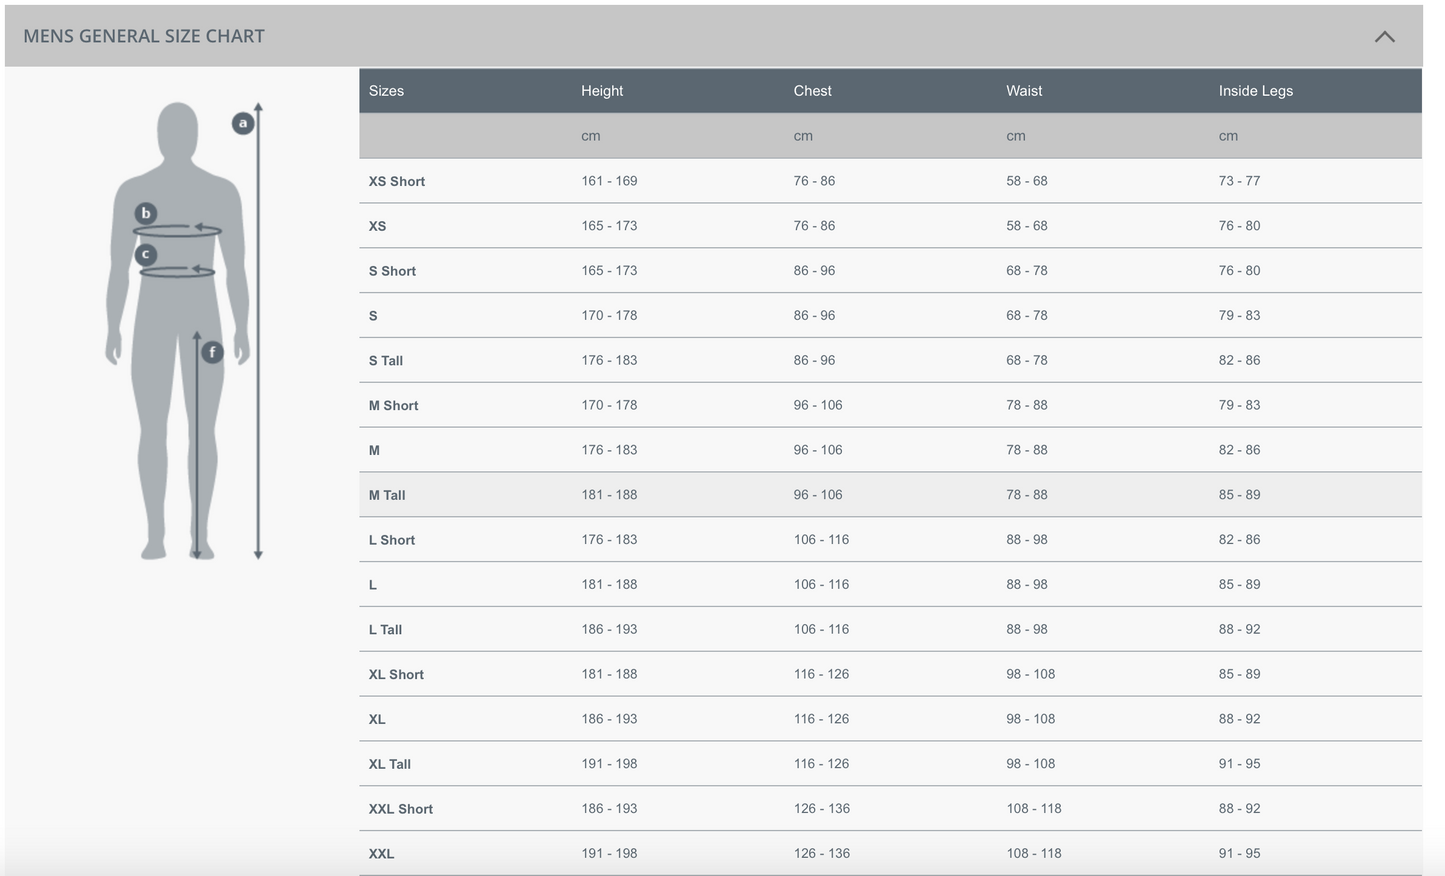Select the XL Short size row label
This screenshot has width=1445, height=876.
[396, 675]
